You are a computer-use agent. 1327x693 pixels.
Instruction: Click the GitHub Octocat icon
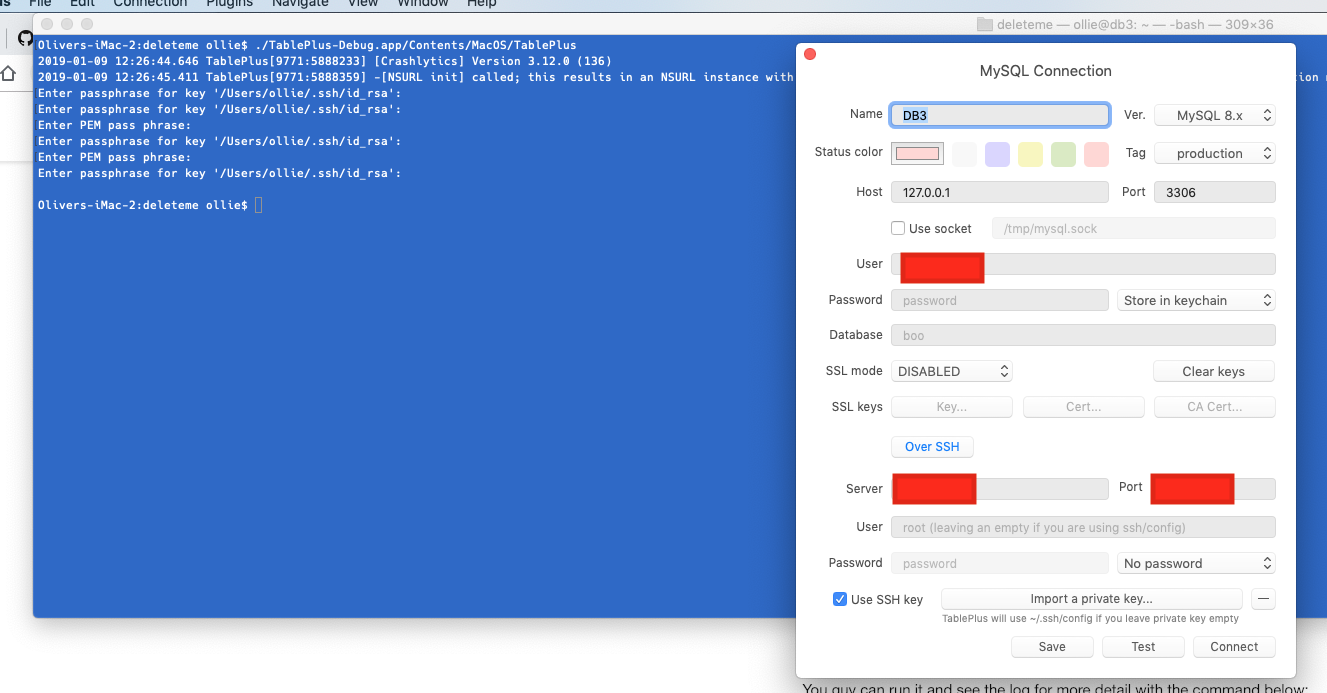24,37
